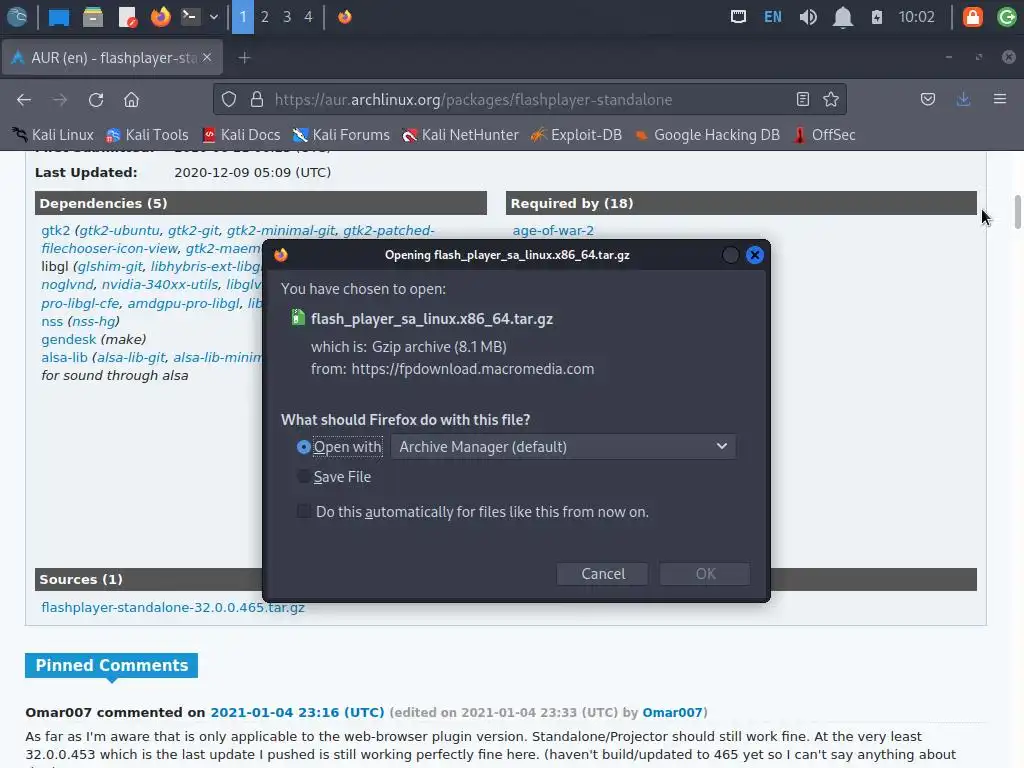Open the tracking protection shield icon
Viewport: 1024px width, 768px height.
(229, 99)
